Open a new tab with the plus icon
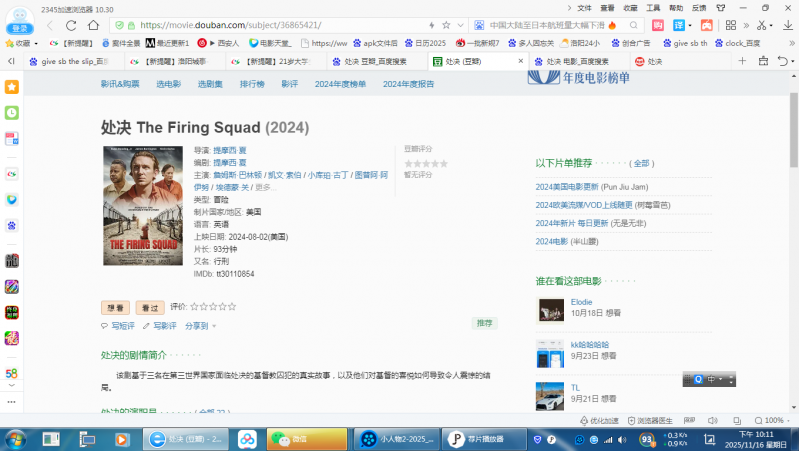This screenshot has width=799, height=451. (742, 61)
